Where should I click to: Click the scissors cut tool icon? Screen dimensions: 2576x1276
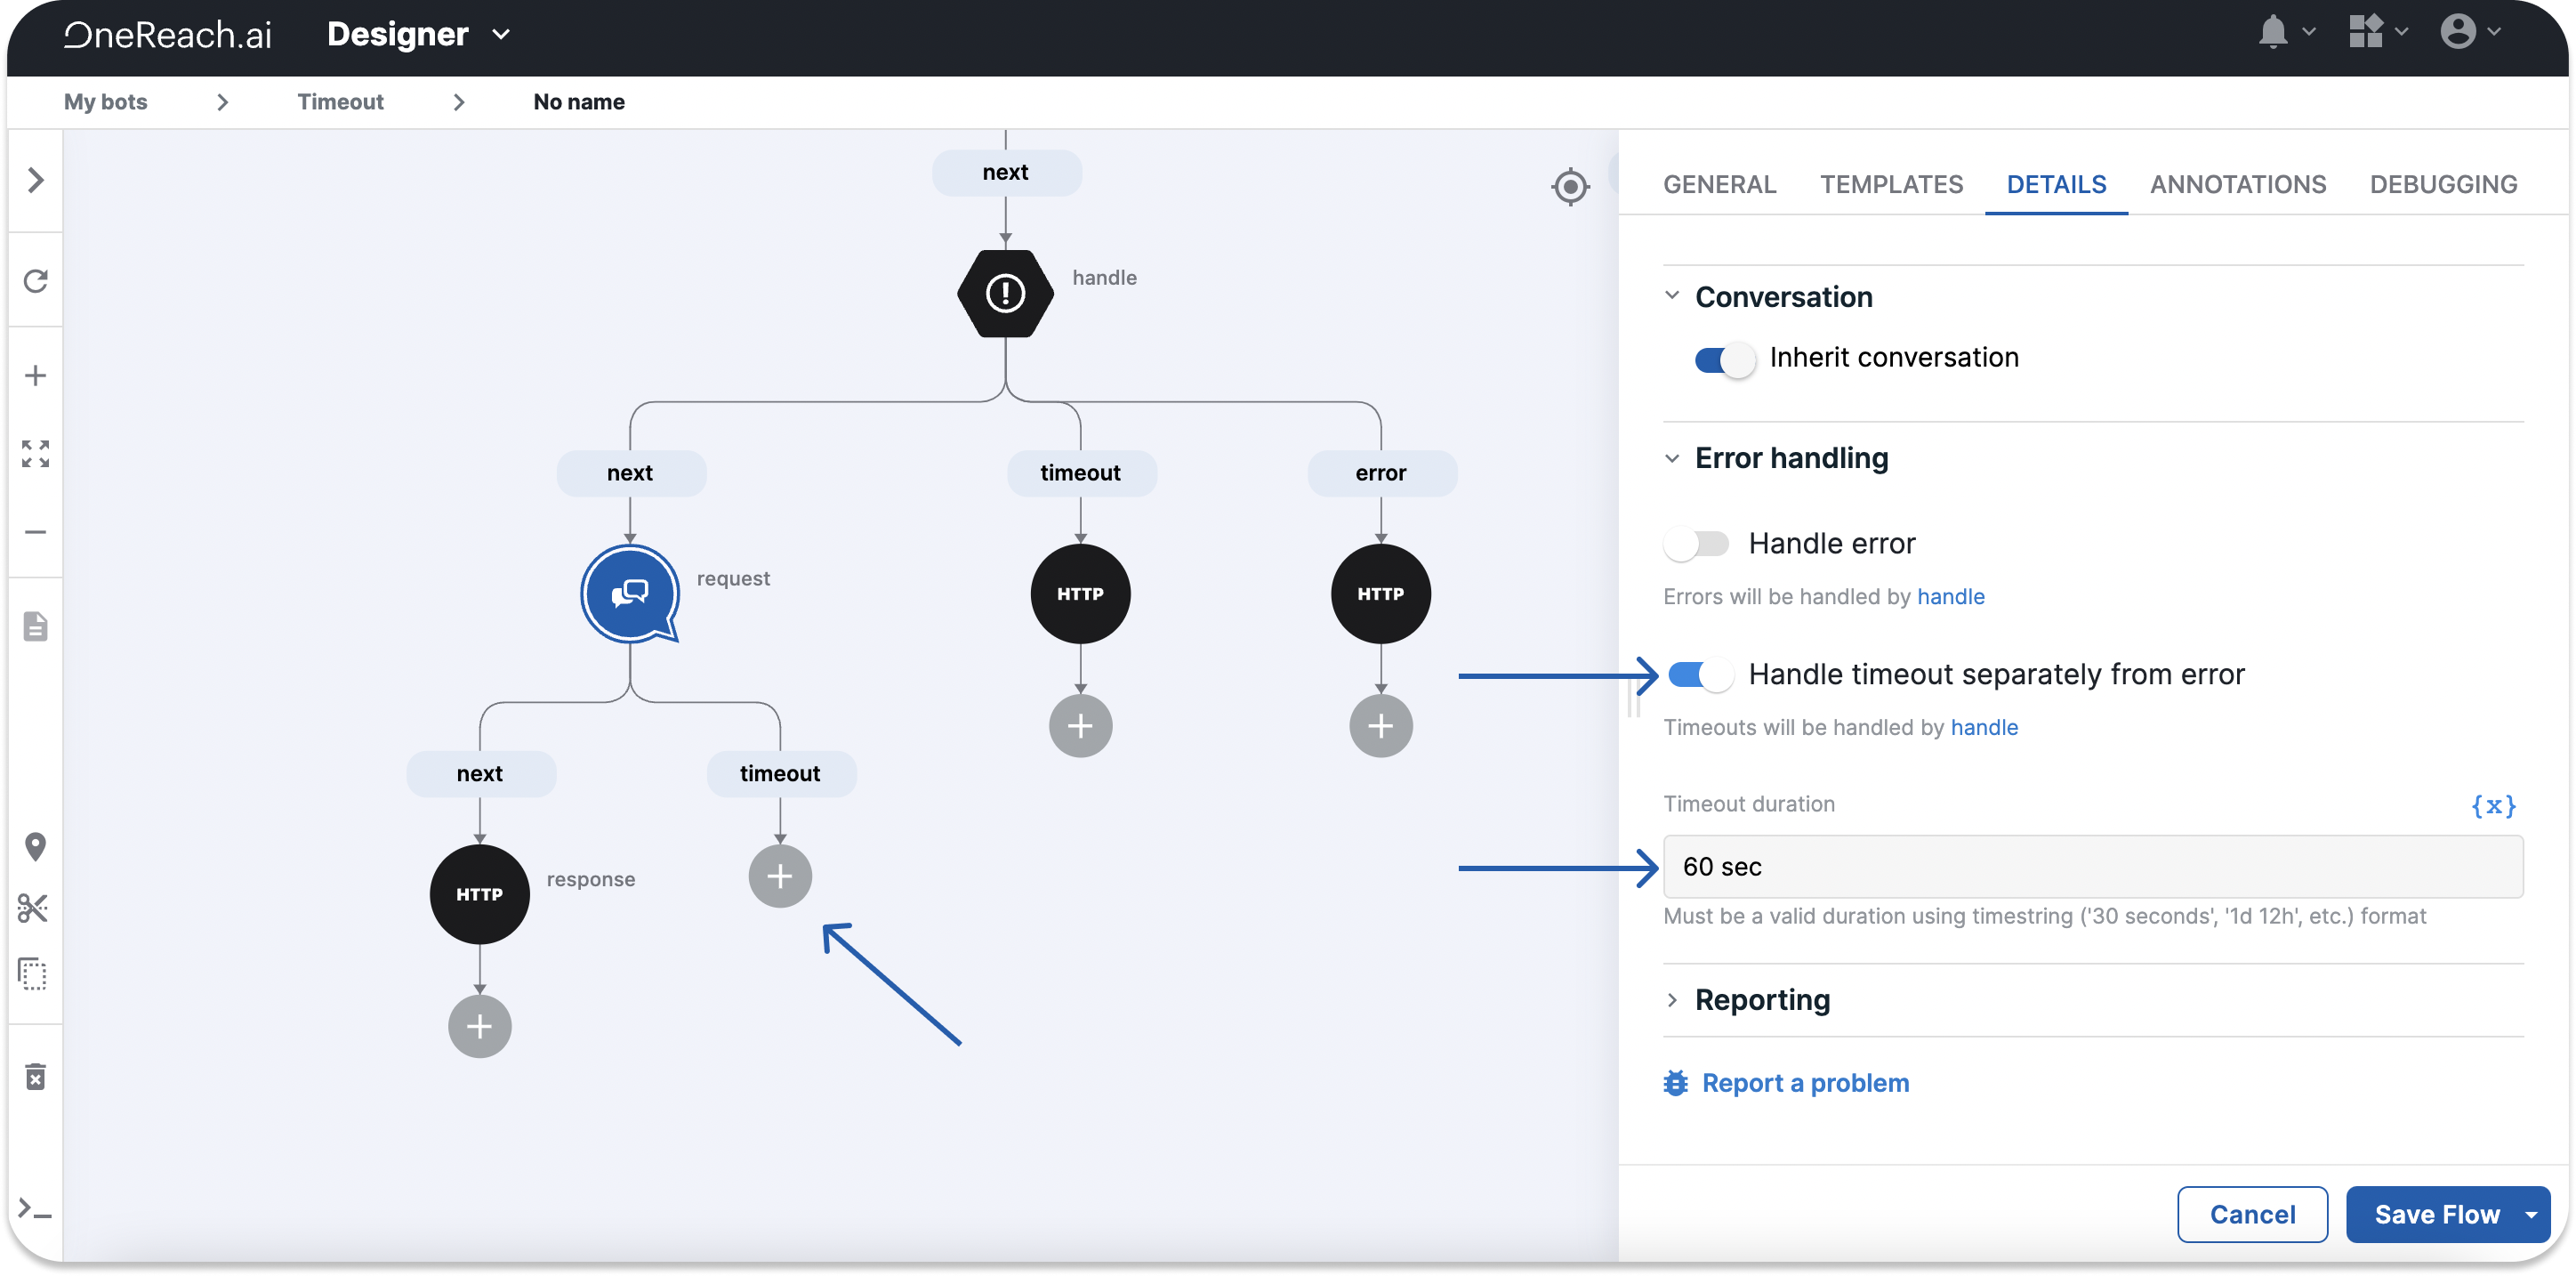pos(34,908)
